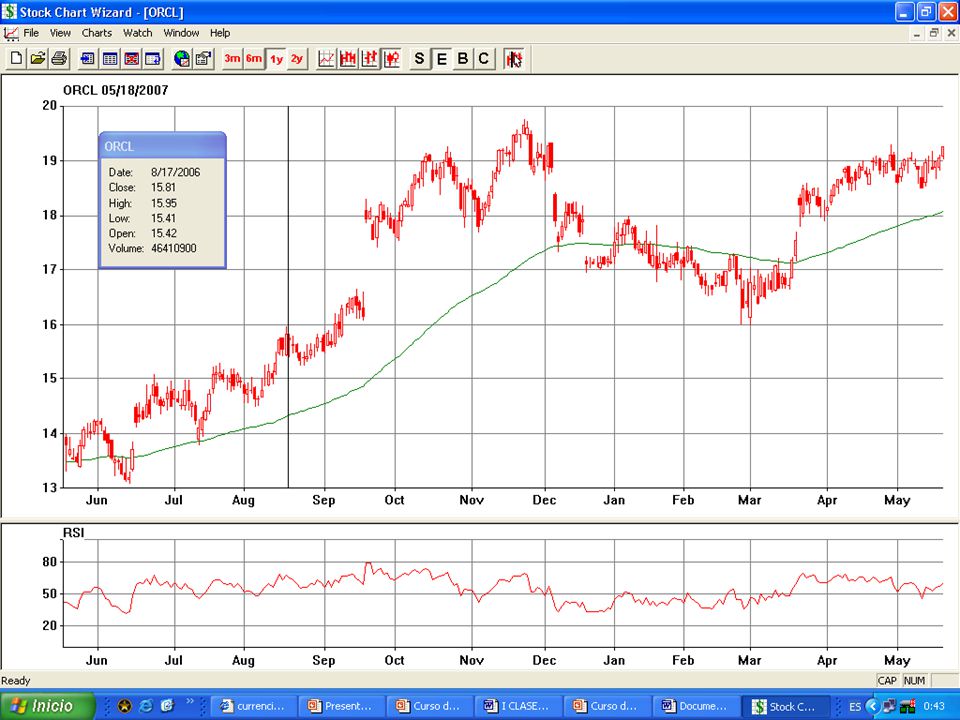Open a file with the folder icon

pyautogui.click(x=38, y=59)
